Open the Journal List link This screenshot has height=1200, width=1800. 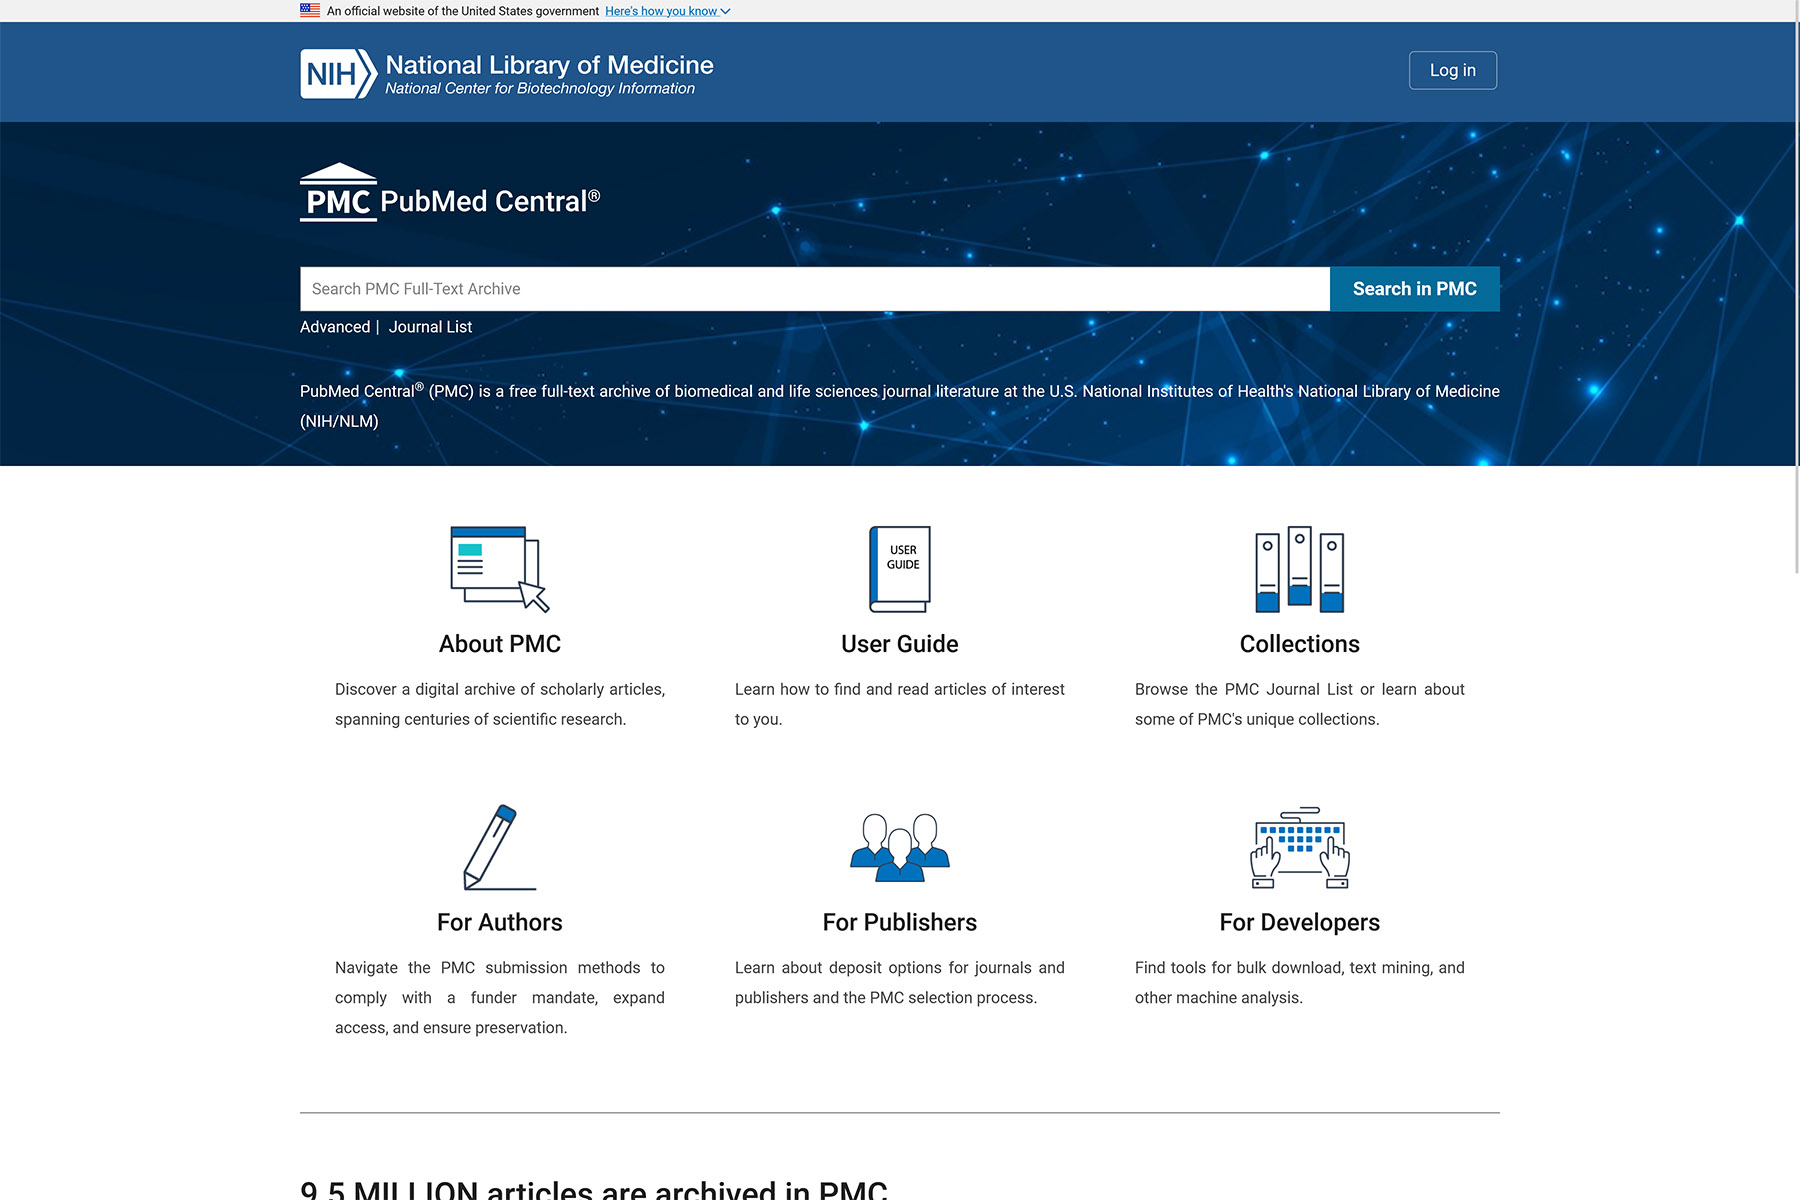[430, 327]
